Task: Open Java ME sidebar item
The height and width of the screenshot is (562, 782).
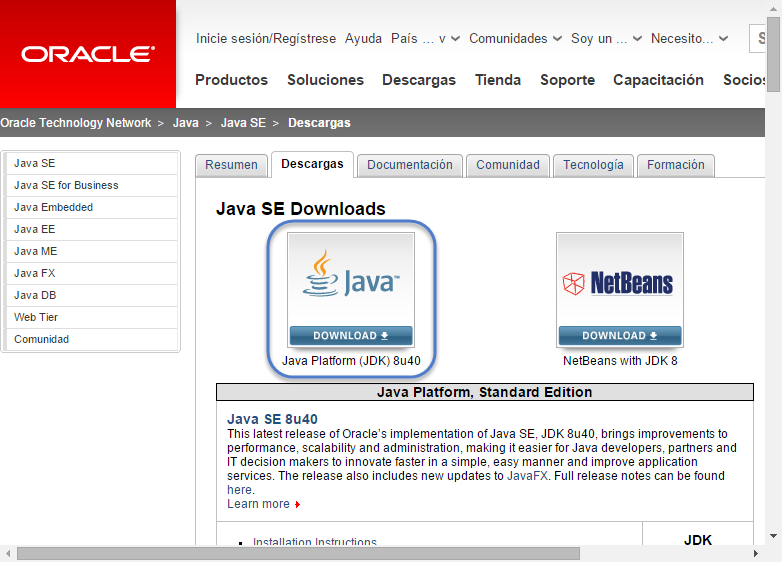Action: pyautogui.click(x=91, y=251)
